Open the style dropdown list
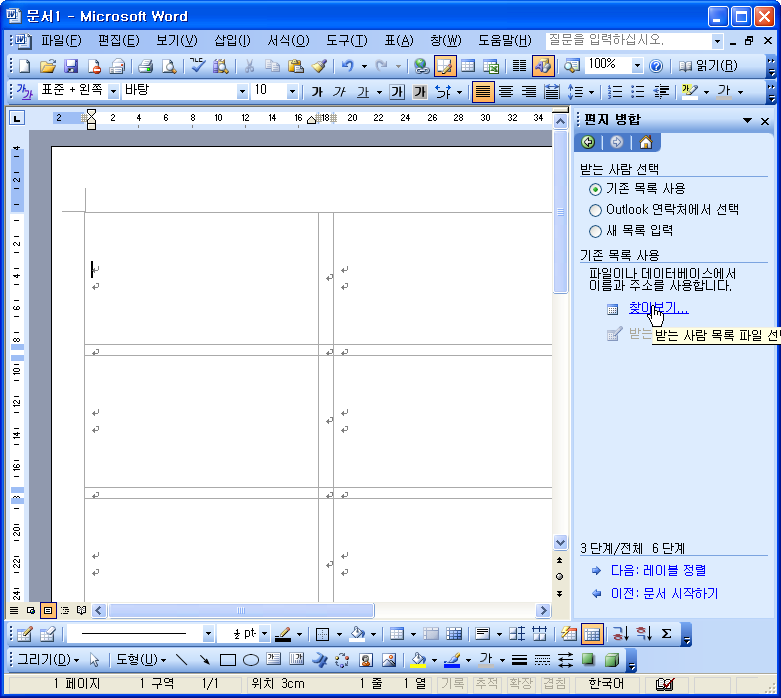 point(114,92)
